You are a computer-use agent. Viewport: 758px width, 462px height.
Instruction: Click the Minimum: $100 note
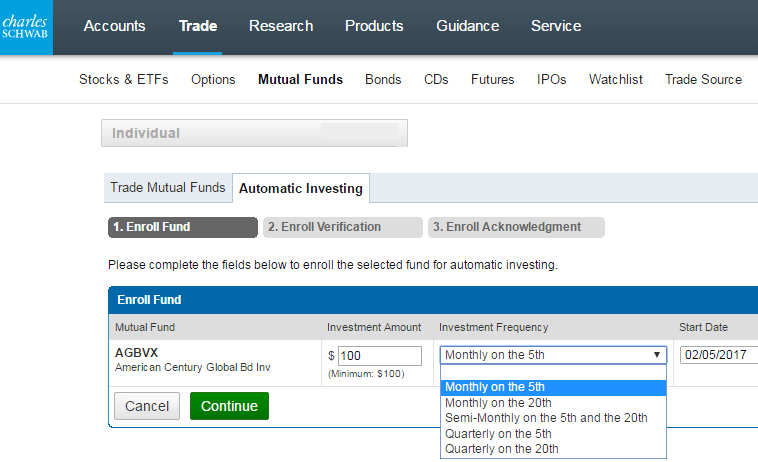click(x=366, y=374)
